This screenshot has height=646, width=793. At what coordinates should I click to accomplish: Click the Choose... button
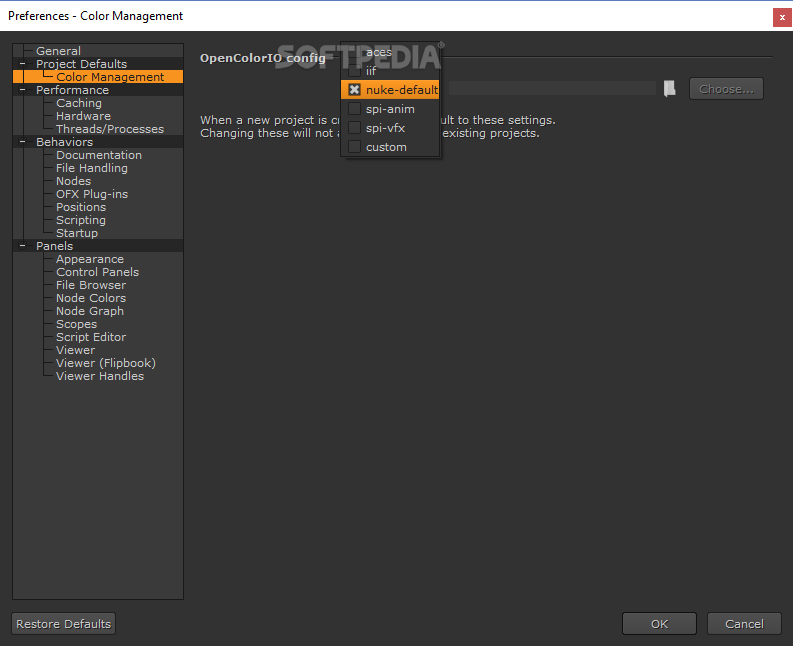click(726, 89)
